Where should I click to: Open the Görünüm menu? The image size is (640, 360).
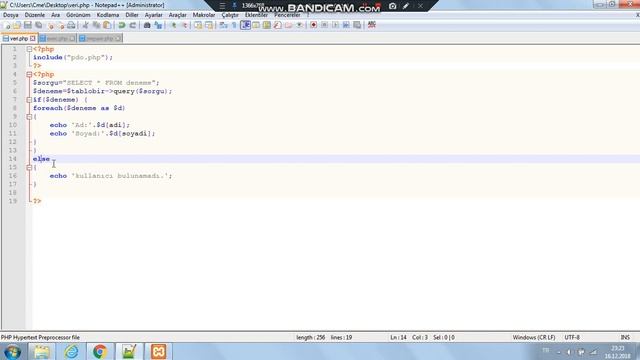coord(78,15)
